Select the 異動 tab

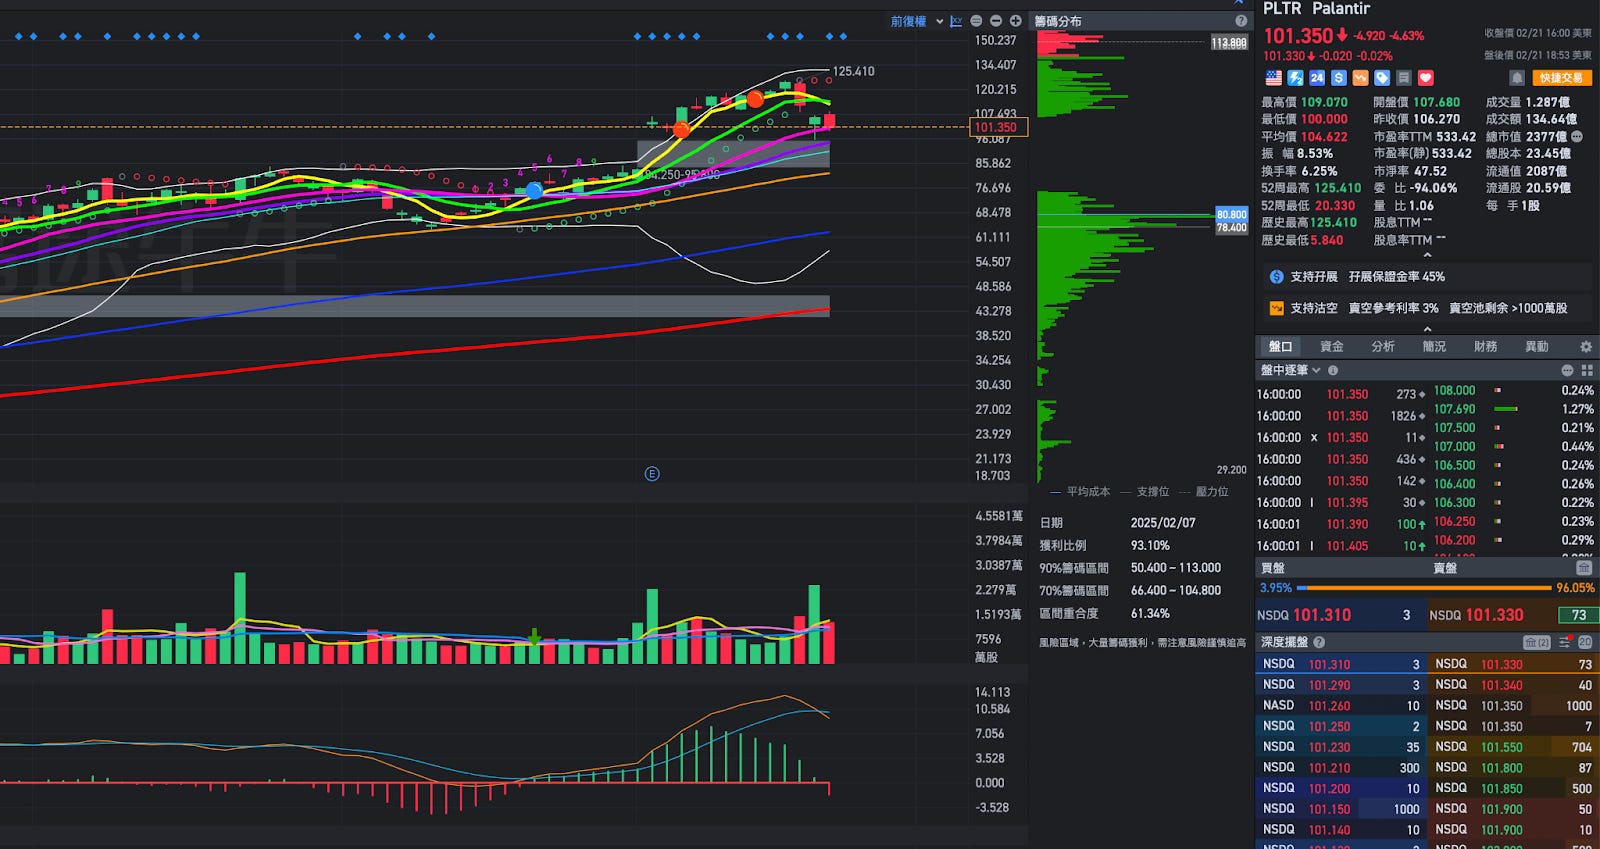[x=1536, y=347]
